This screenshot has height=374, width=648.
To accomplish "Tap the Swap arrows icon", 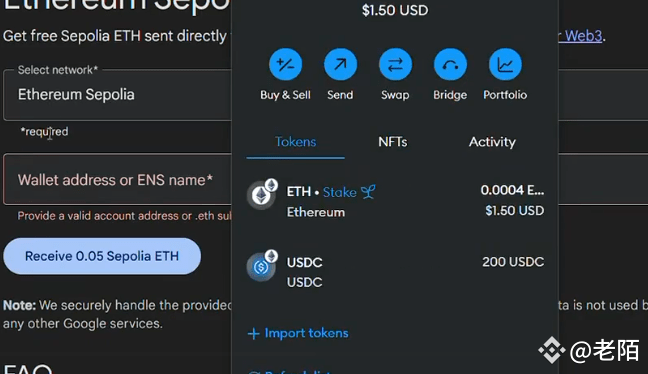I will pyautogui.click(x=395, y=64).
